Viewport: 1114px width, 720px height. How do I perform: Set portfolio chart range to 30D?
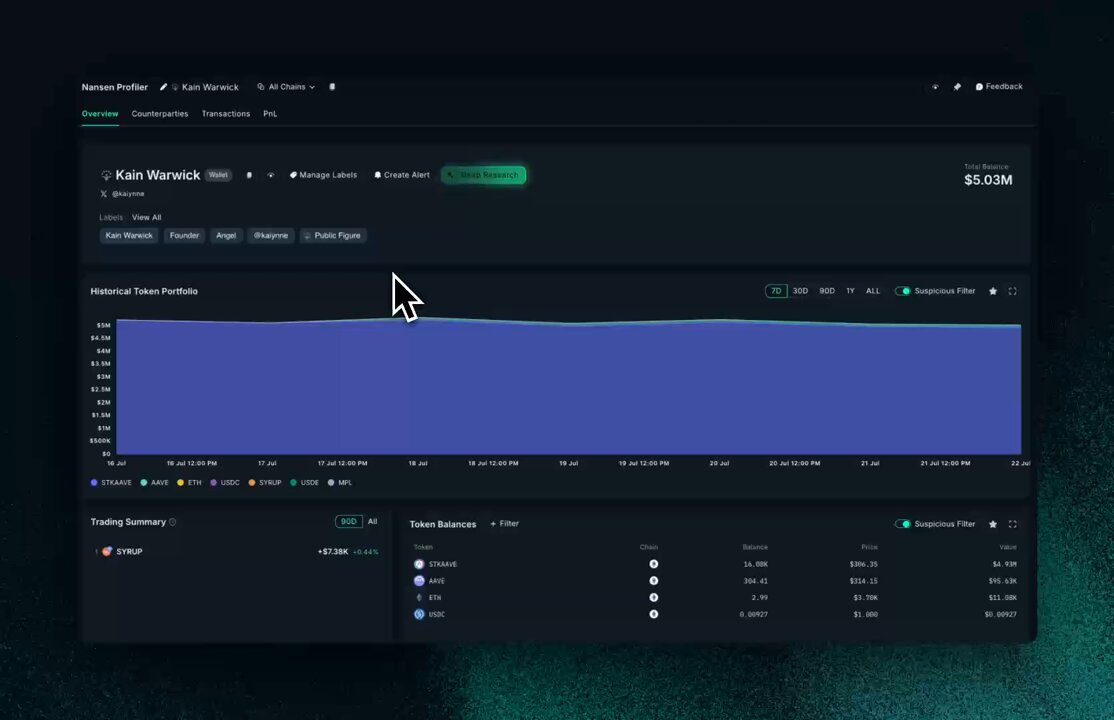(x=800, y=291)
